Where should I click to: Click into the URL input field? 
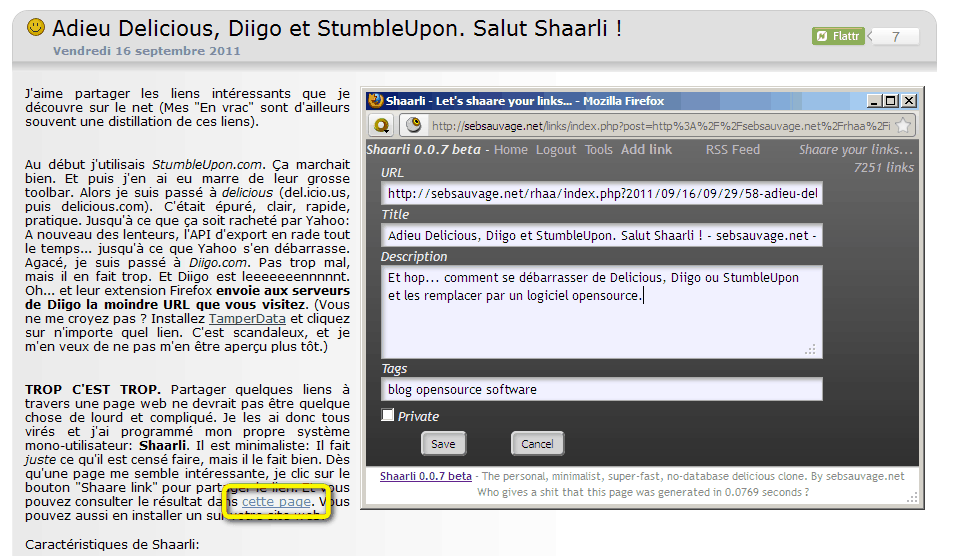coord(602,193)
